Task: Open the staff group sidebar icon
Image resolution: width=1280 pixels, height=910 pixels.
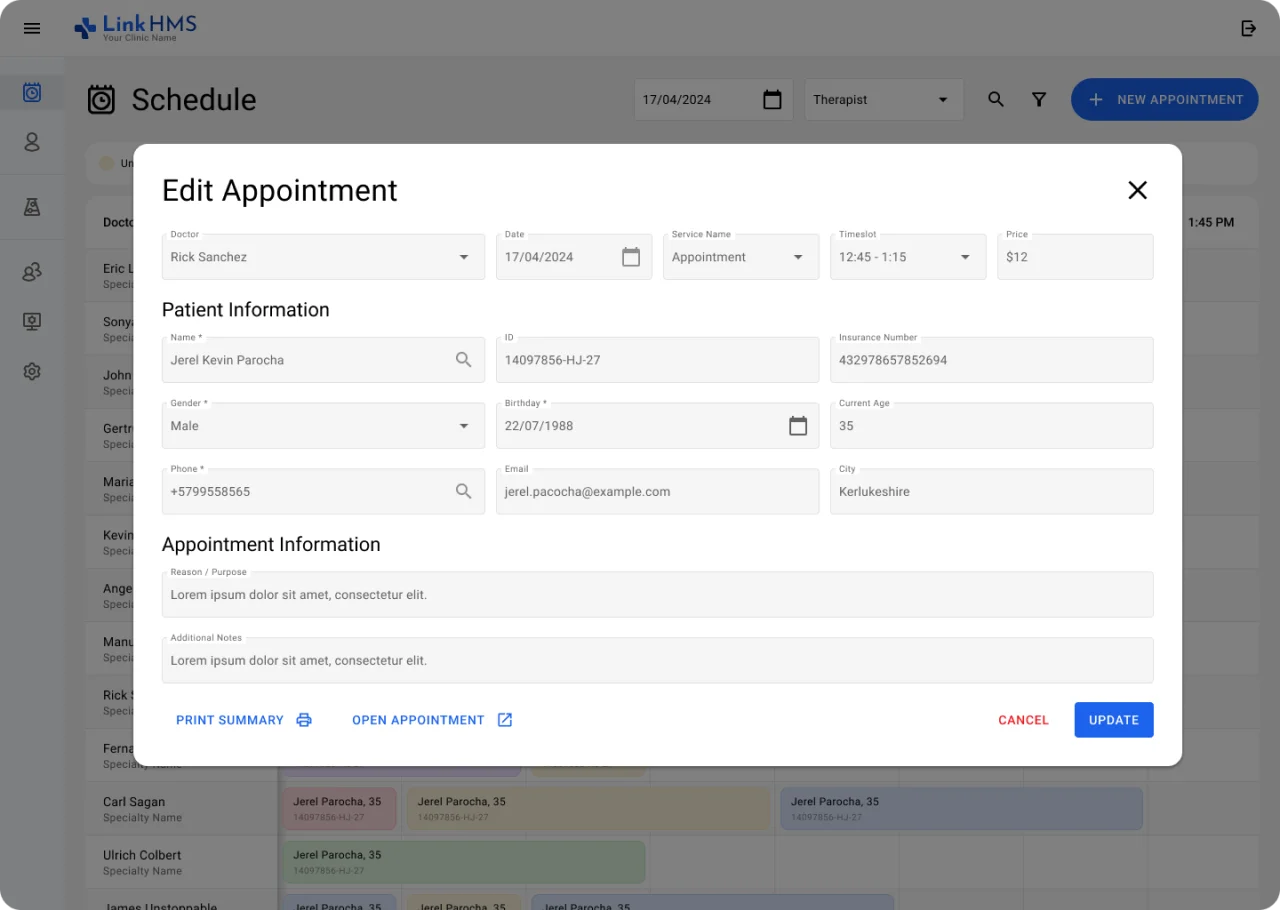Action: tap(32, 272)
